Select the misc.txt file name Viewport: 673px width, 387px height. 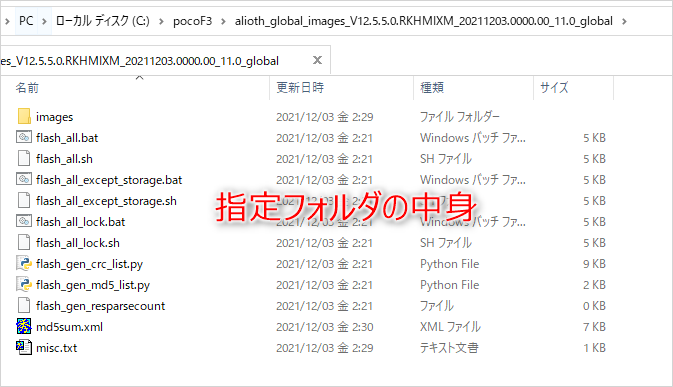pyautogui.click(x=57, y=348)
